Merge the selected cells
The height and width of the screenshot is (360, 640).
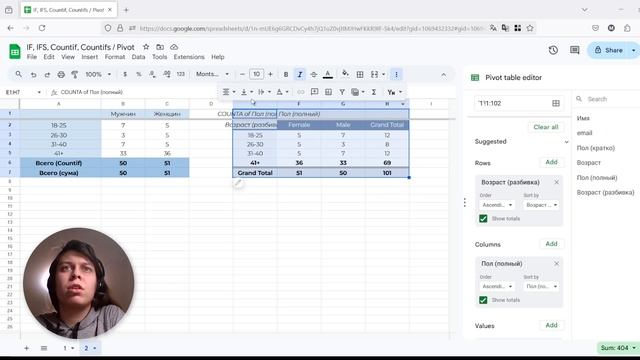(374, 74)
